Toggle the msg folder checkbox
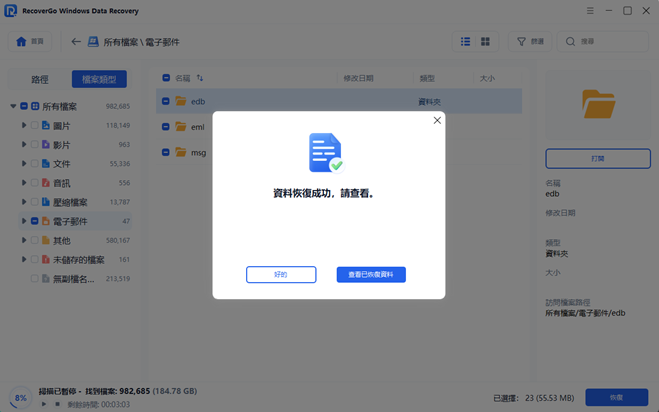The image size is (659, 412). tap(166, 152)
